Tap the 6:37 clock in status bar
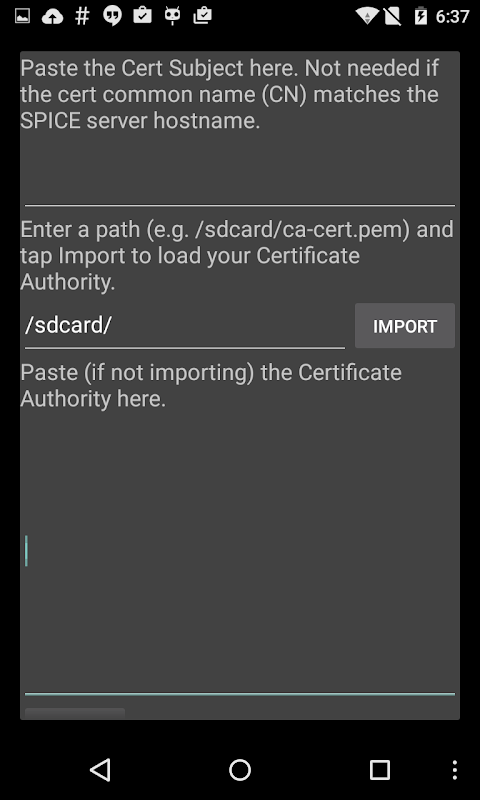This screenshot has height=800, width=480. click(452, 16)
